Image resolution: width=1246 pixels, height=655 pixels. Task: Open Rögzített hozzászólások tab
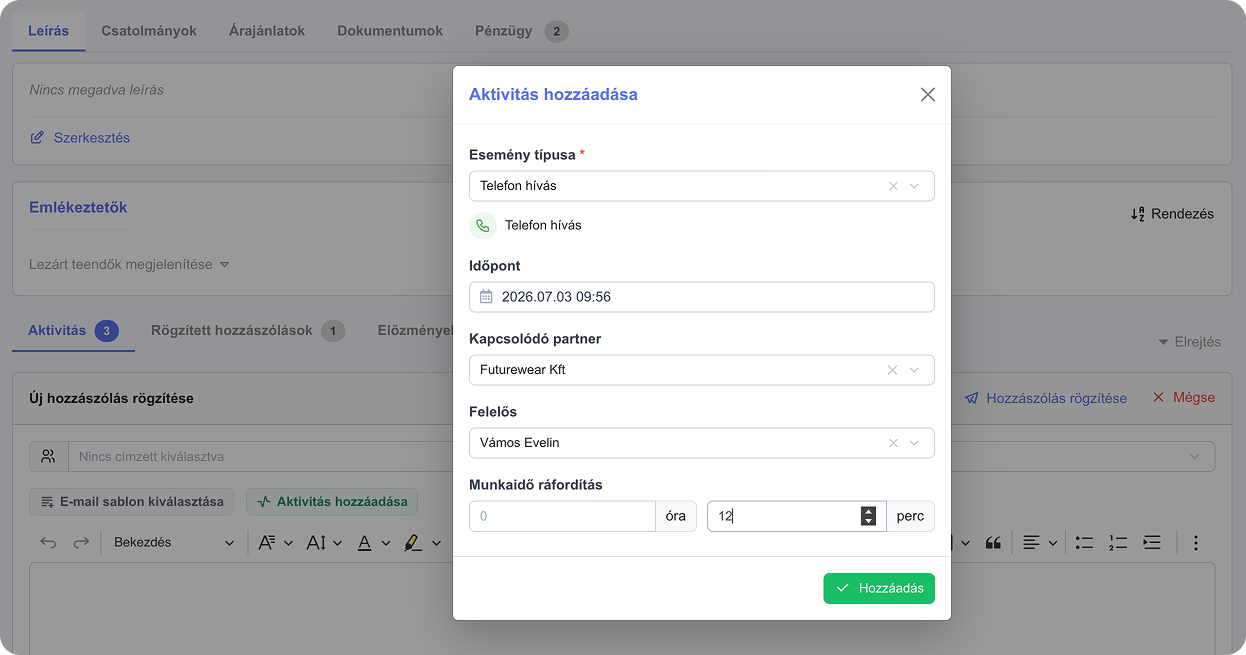248,330
